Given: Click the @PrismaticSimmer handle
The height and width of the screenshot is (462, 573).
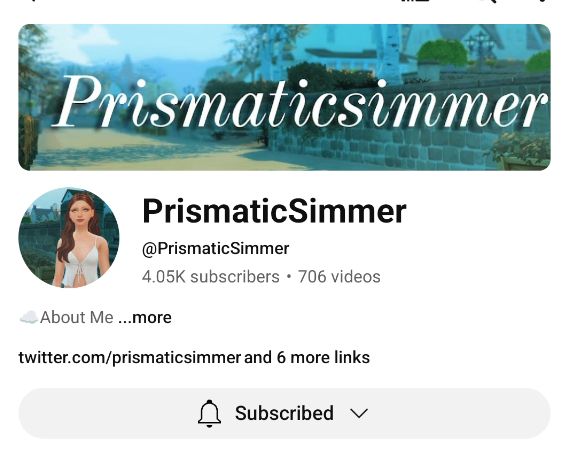Looking at the screenshot, I should click(x=216, y=249).
